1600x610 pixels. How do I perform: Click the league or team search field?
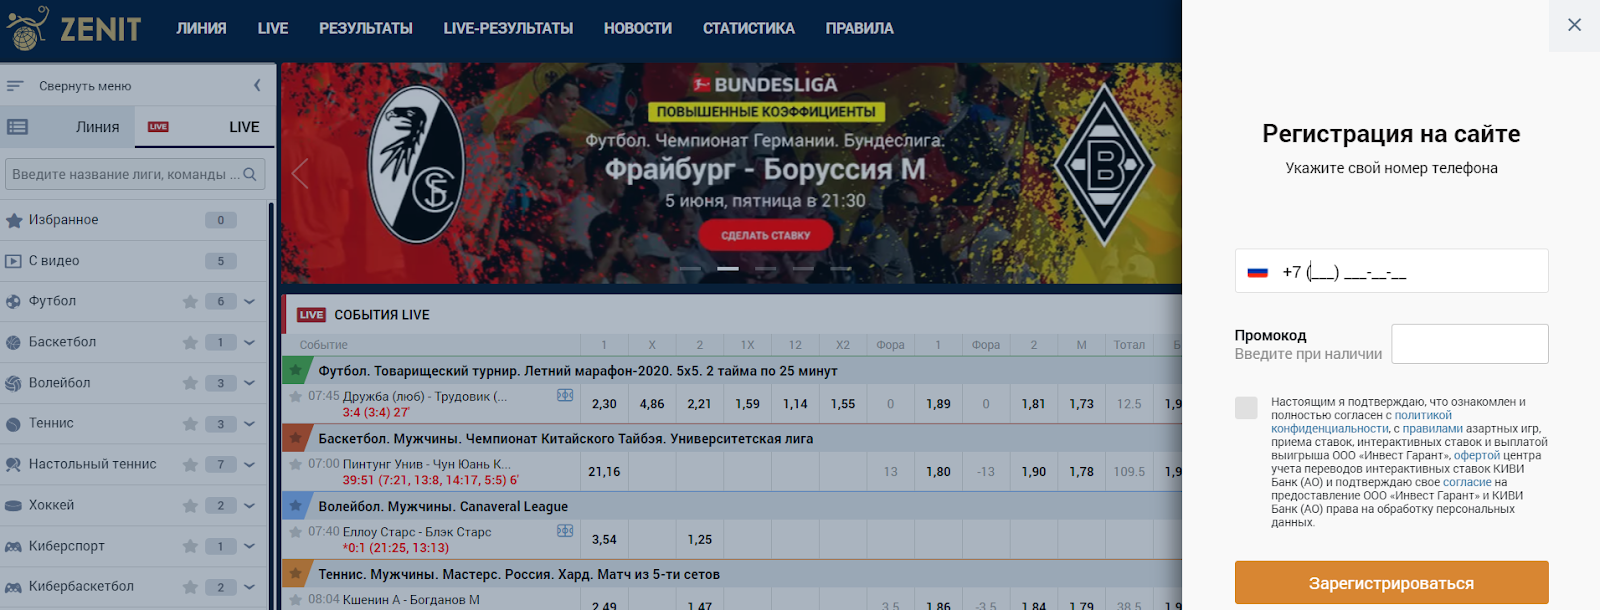pos(135,174)
